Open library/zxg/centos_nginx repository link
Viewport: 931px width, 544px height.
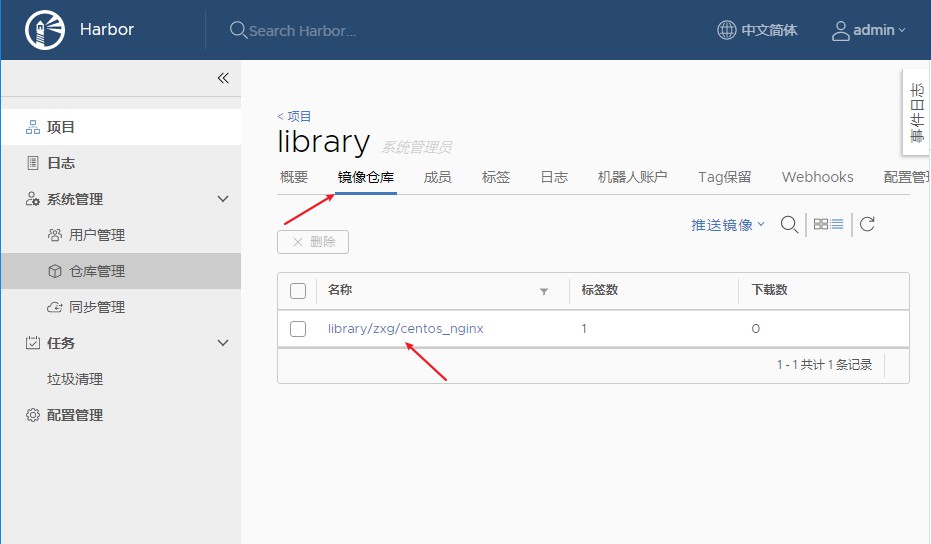406,328
